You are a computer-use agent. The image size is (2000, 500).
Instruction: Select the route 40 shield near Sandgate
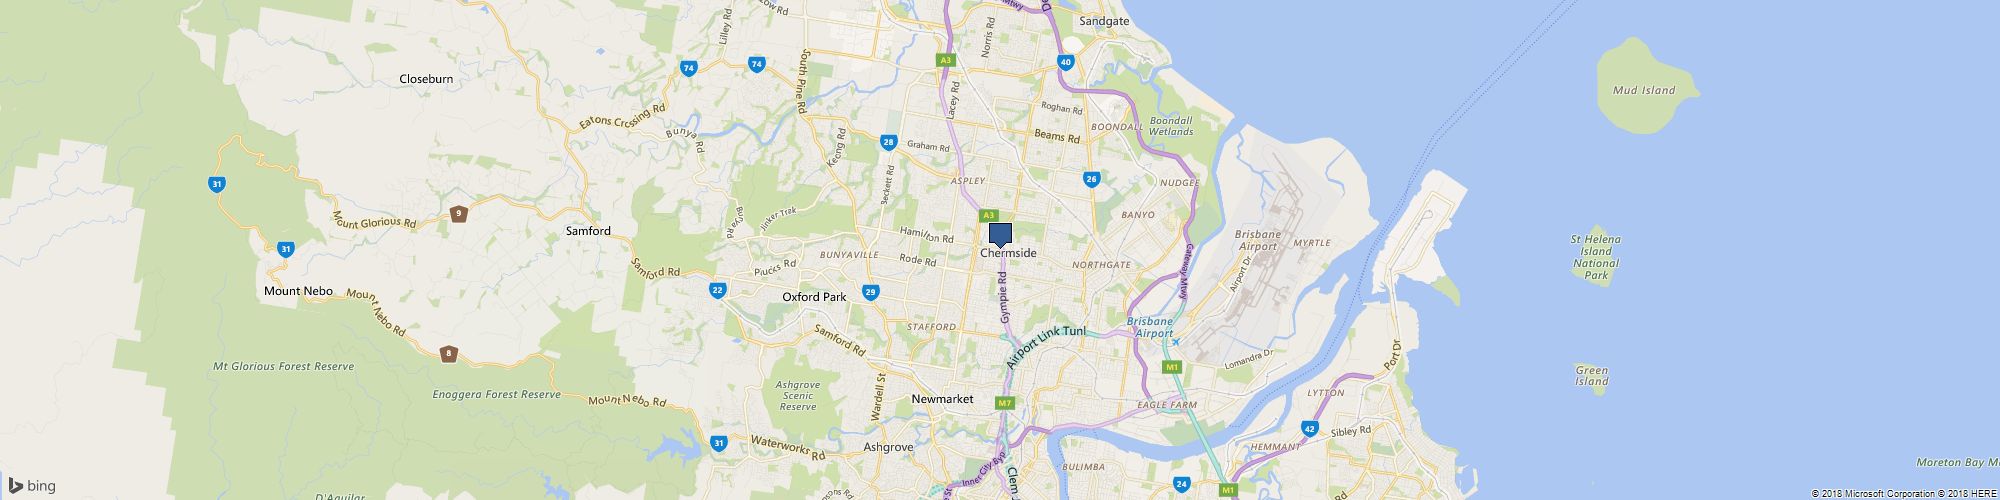tap(1067, 62)
